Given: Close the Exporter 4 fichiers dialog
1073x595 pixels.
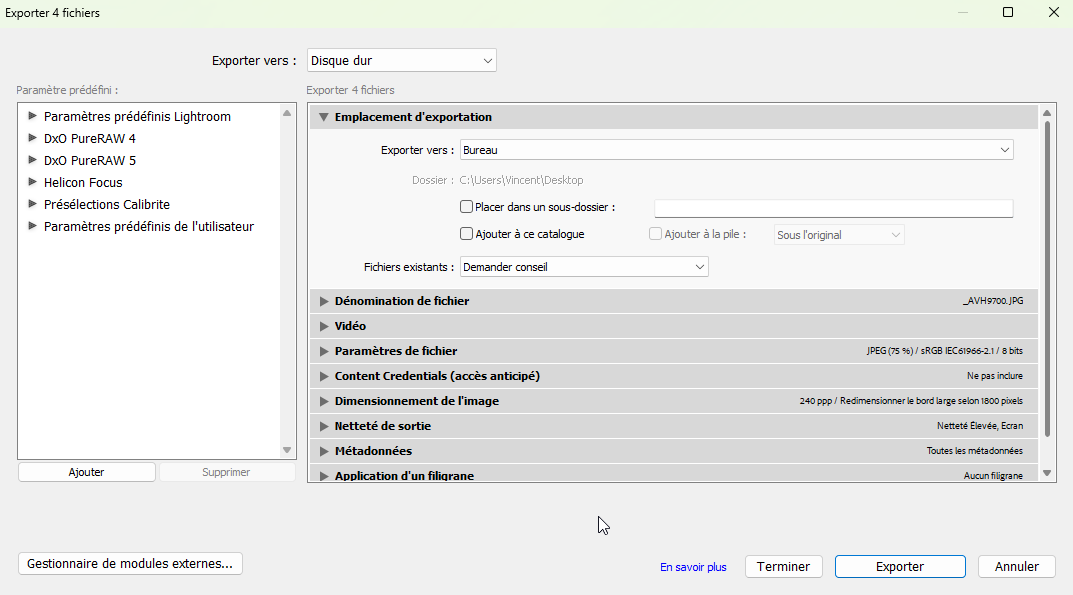Looking at the screenshot, I should tap(1054, 12).
